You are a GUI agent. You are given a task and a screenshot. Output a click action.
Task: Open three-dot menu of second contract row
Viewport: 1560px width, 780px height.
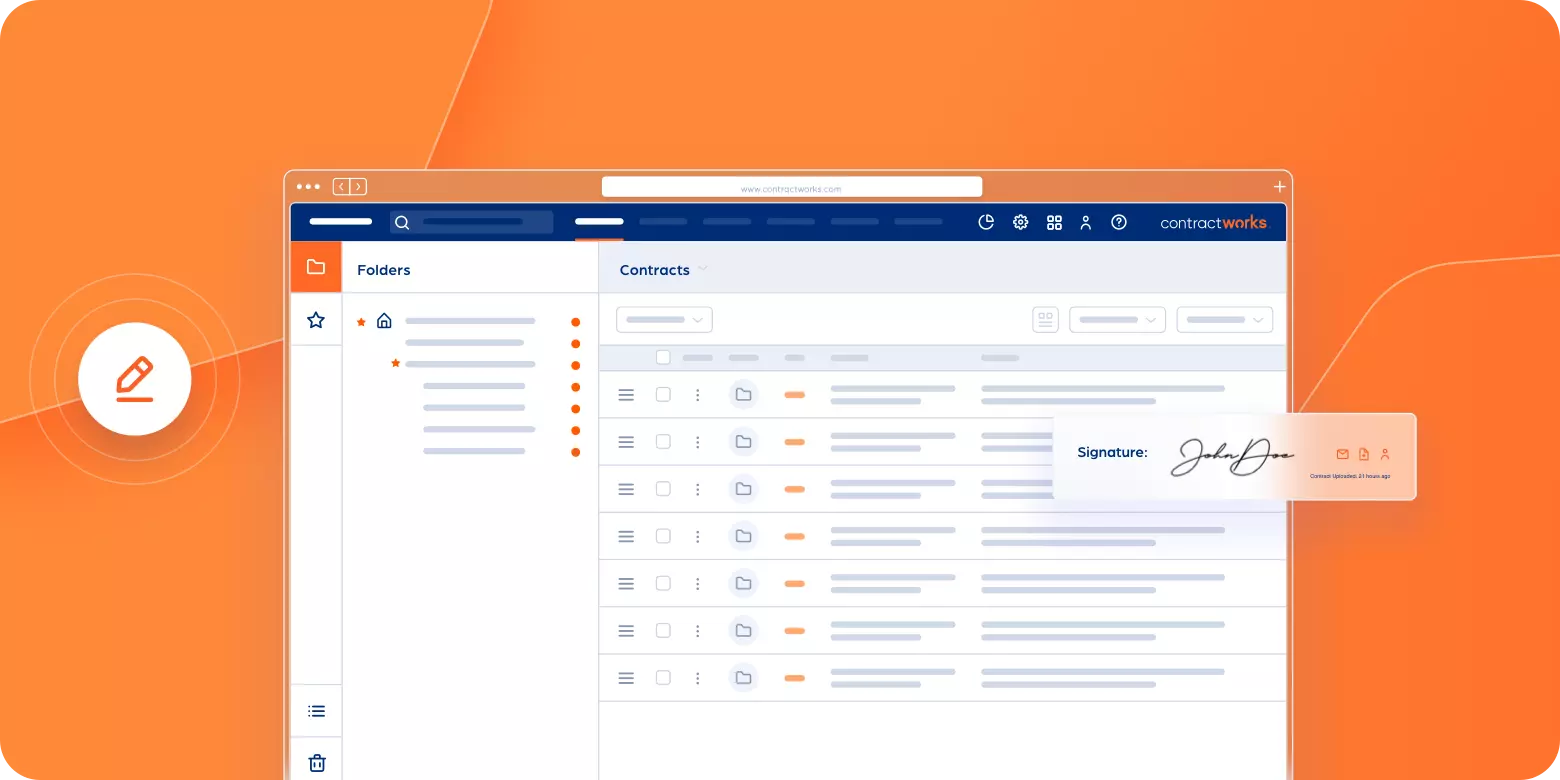(x=697, y=442)
